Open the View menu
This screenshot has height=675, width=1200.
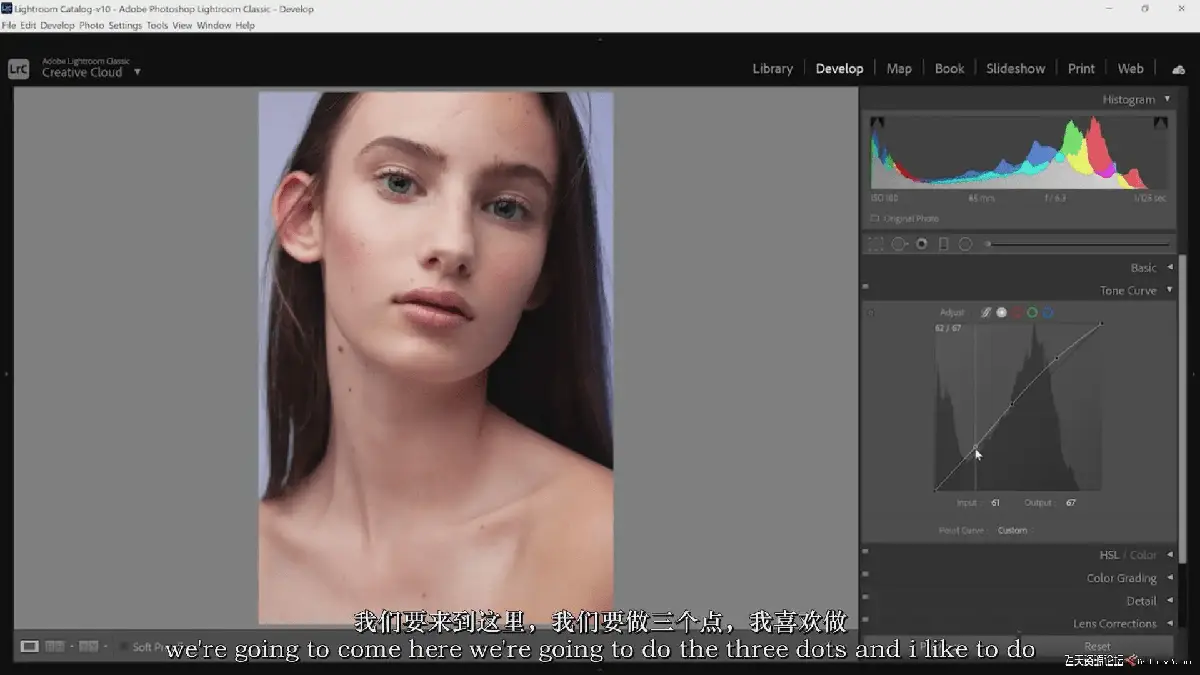[x=182, y=25]
